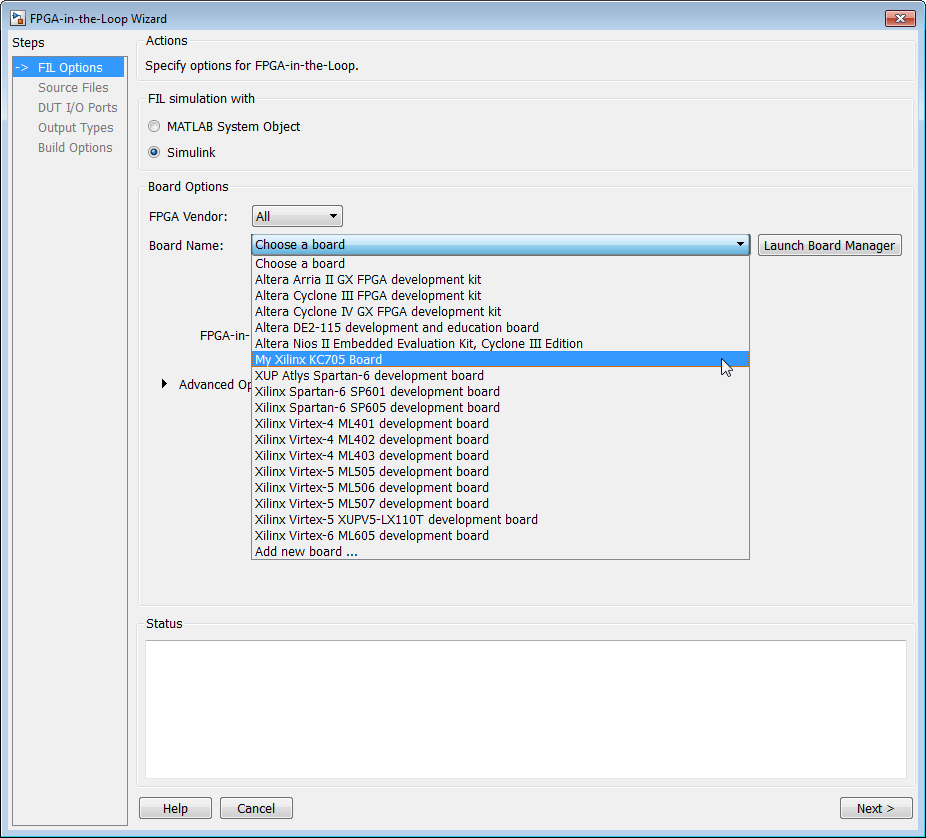
Task: Pick Xilinx Virtex-5 ML506 development board
Action: click(x=500, y=487)
